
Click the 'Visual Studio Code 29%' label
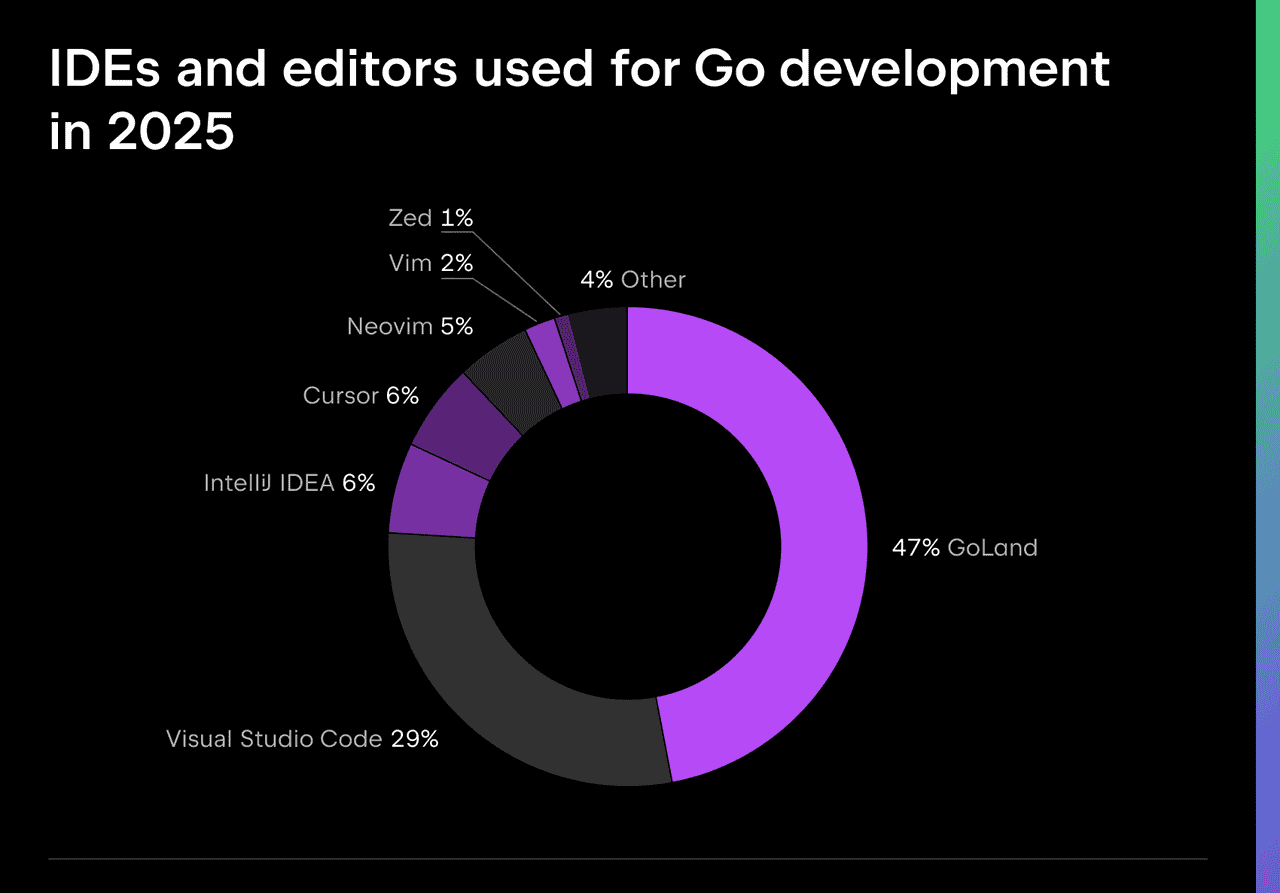pos(302,739)
